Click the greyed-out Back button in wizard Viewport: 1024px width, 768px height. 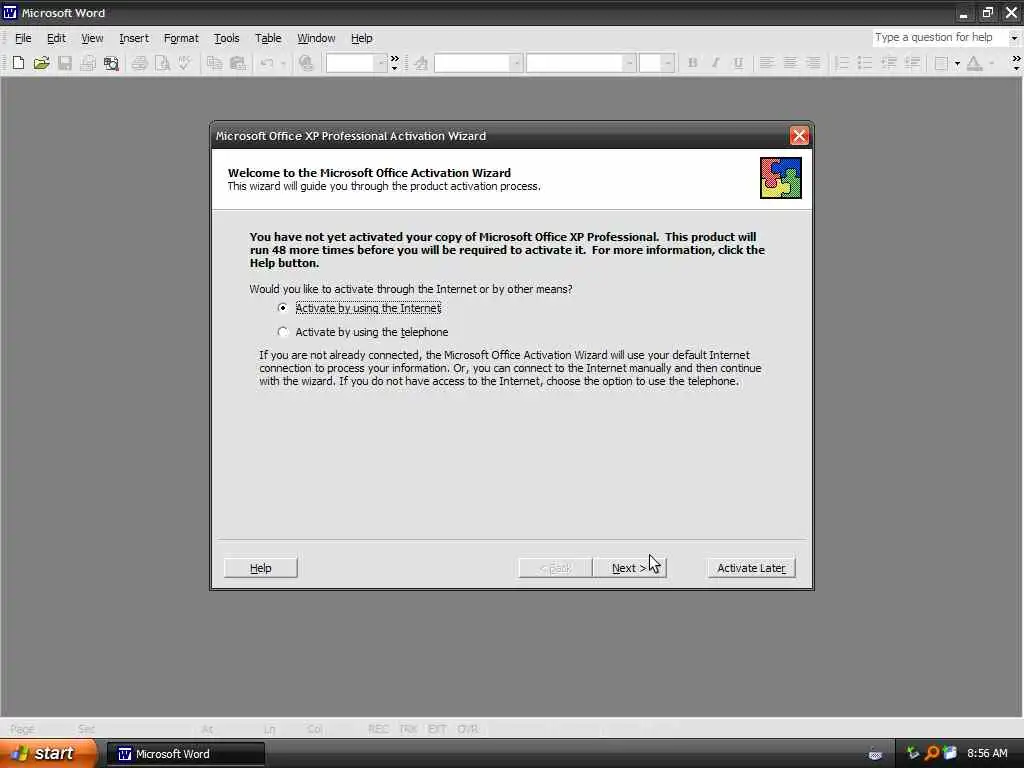(555, 568)
